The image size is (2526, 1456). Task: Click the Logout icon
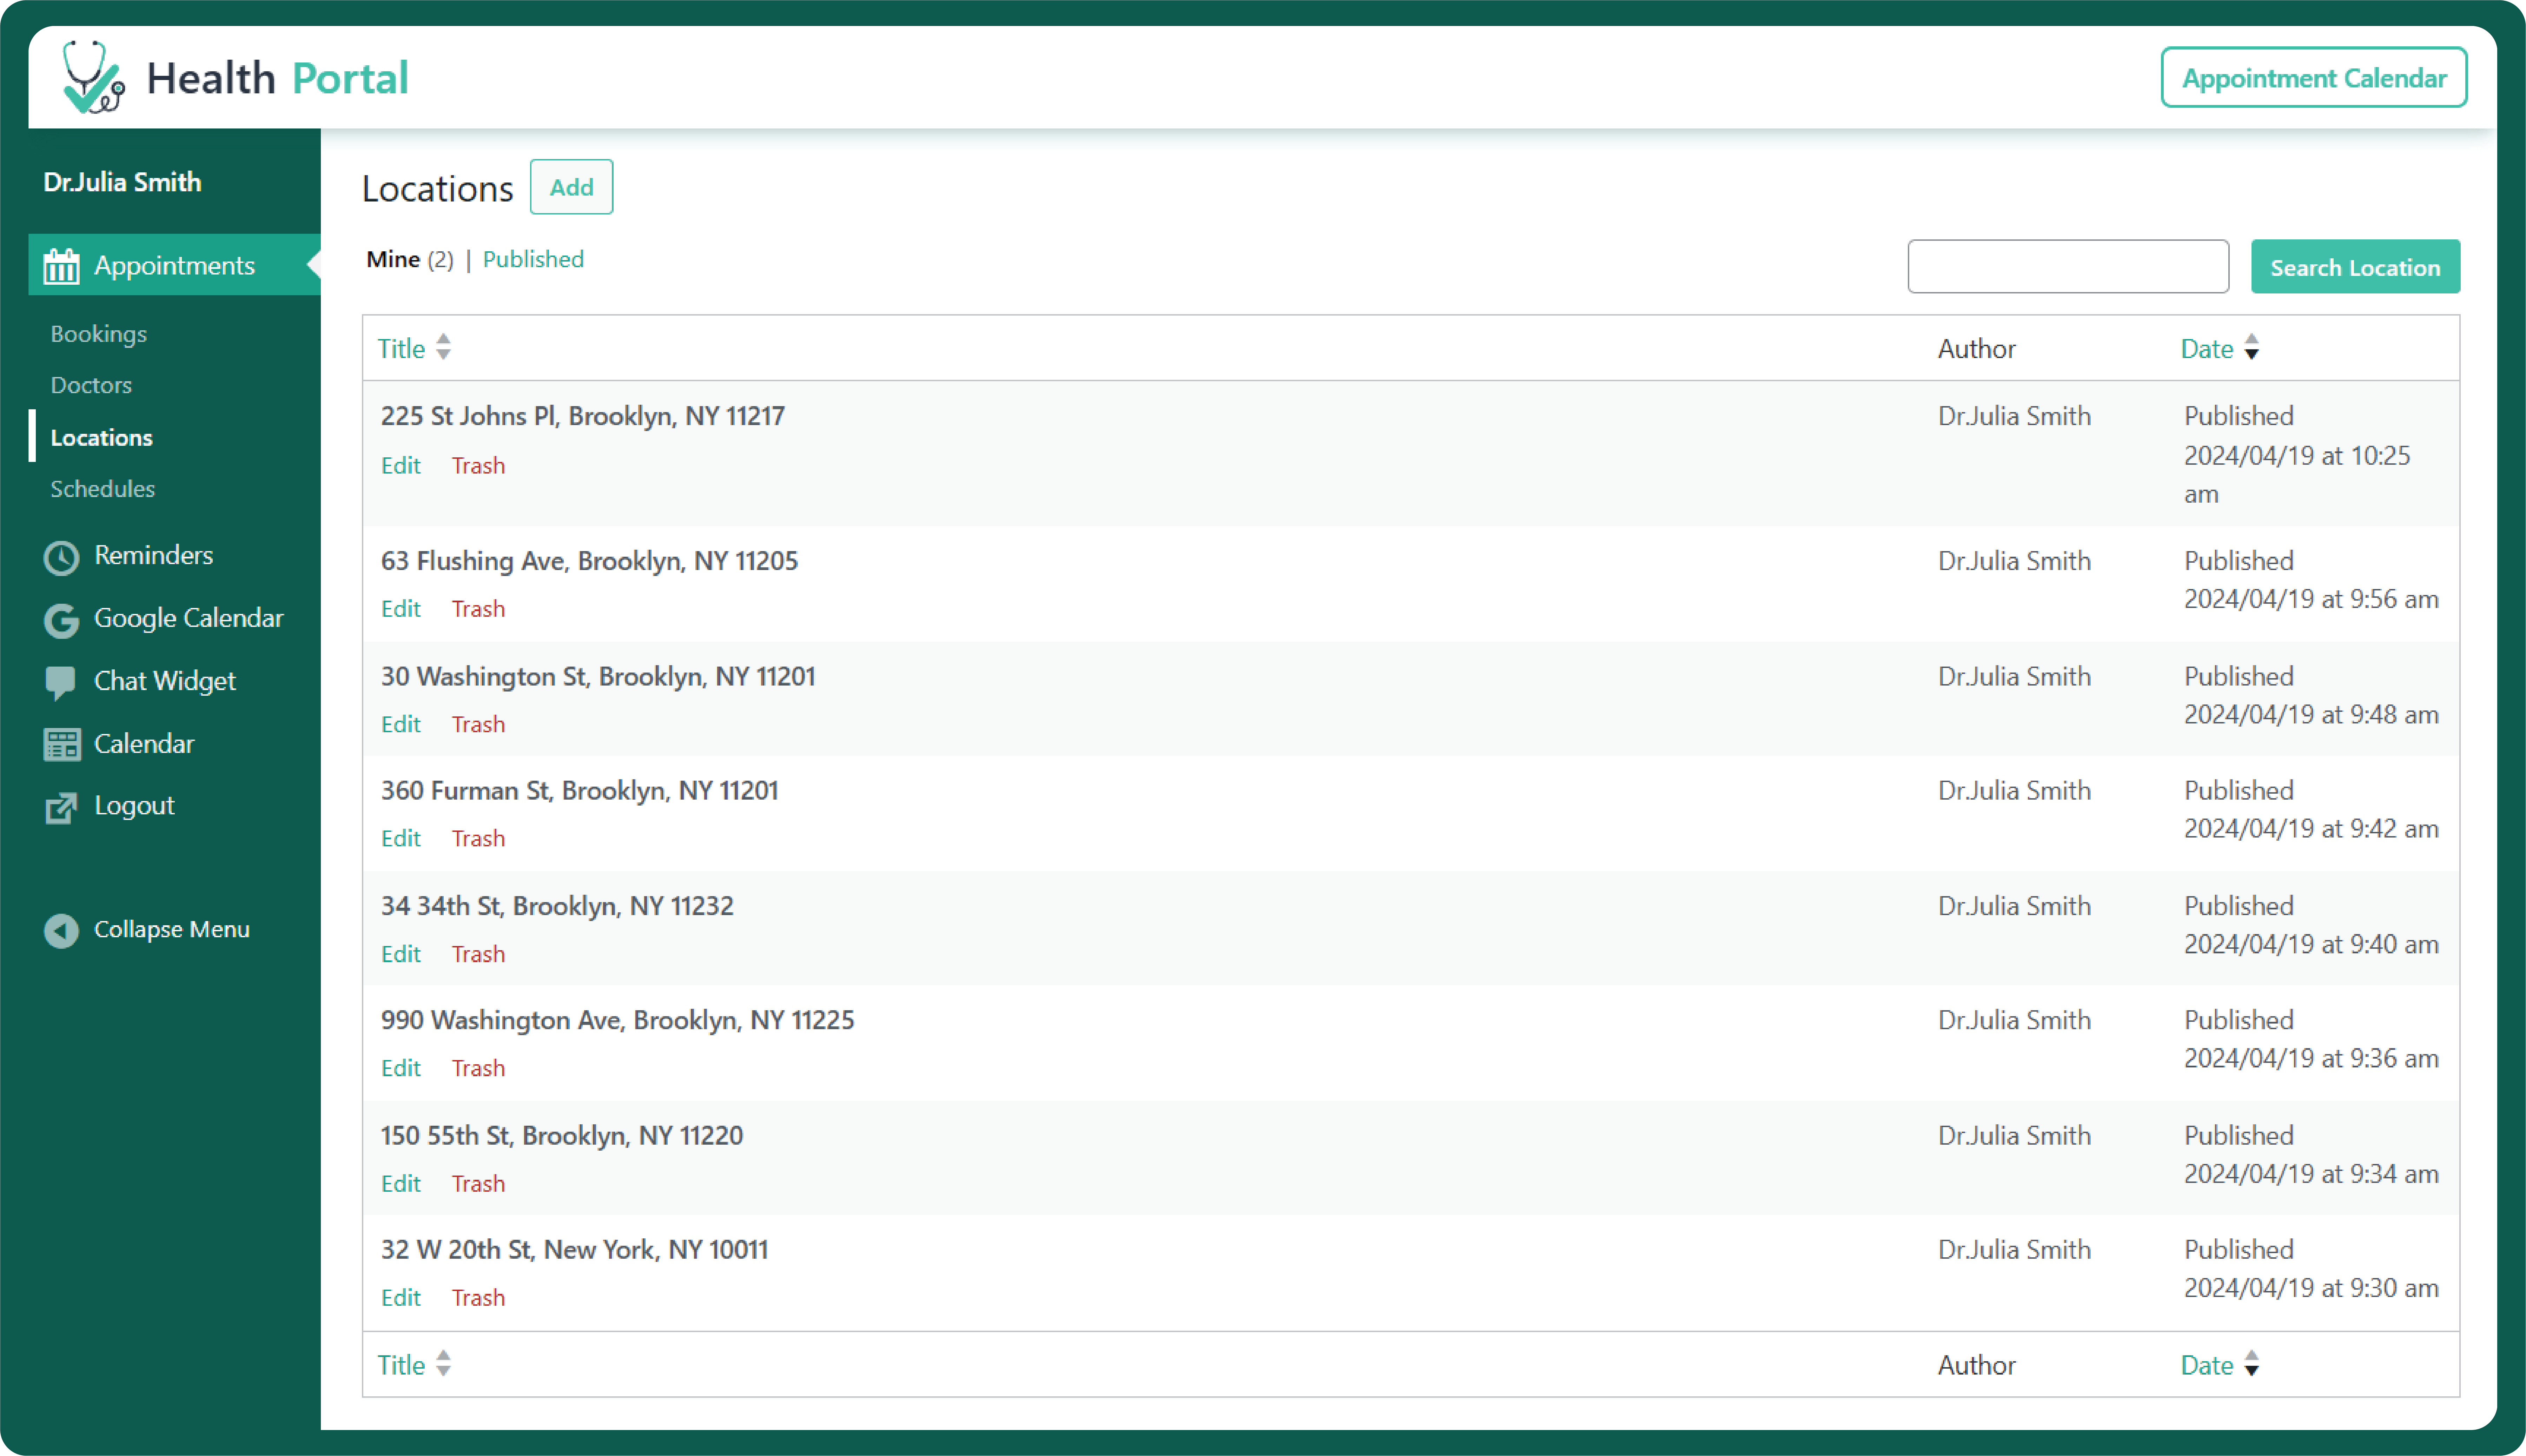61,806
